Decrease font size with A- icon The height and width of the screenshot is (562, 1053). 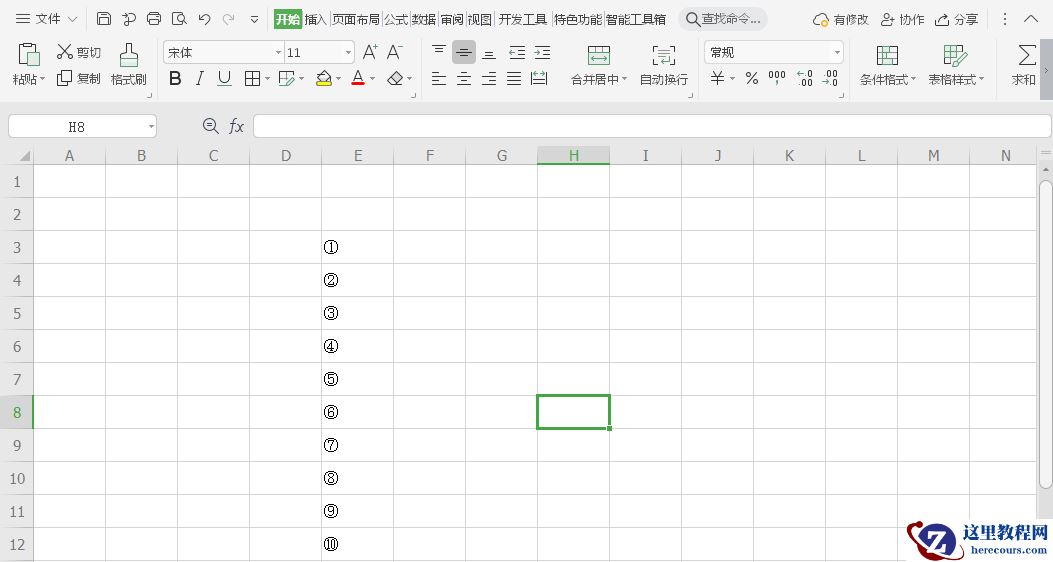[395, 52]
